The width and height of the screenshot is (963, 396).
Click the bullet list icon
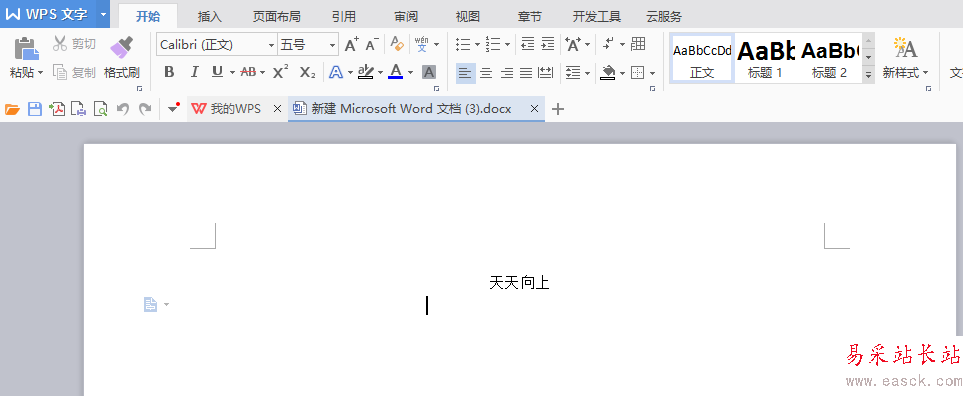pos(463,44)
